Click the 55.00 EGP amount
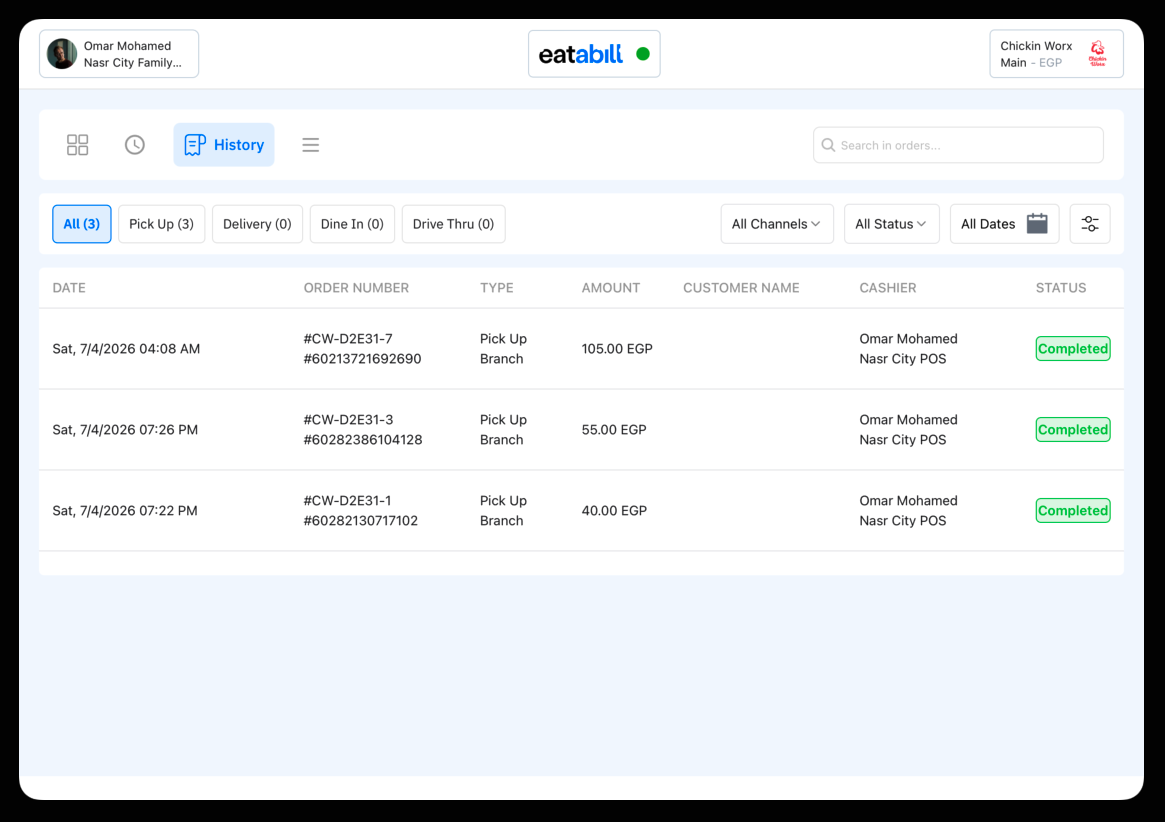 pyautogui.click(x=614, y=430)
